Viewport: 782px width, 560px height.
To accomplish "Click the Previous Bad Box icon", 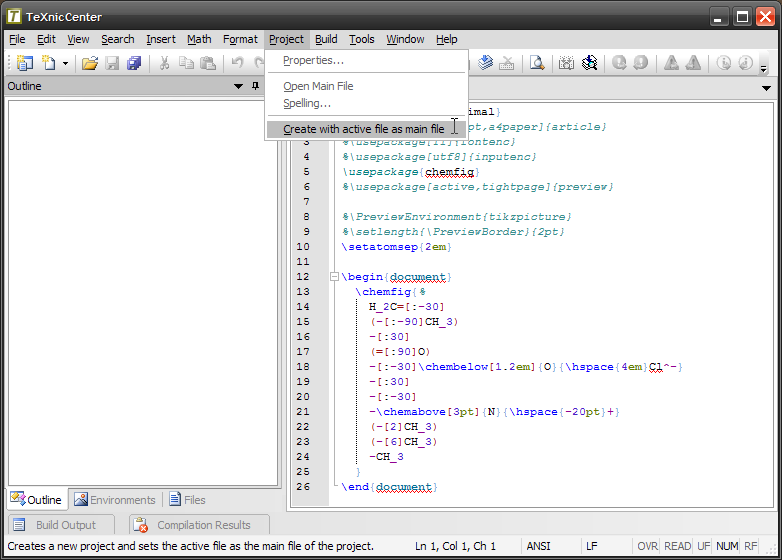I will click(x=746, y=63).
